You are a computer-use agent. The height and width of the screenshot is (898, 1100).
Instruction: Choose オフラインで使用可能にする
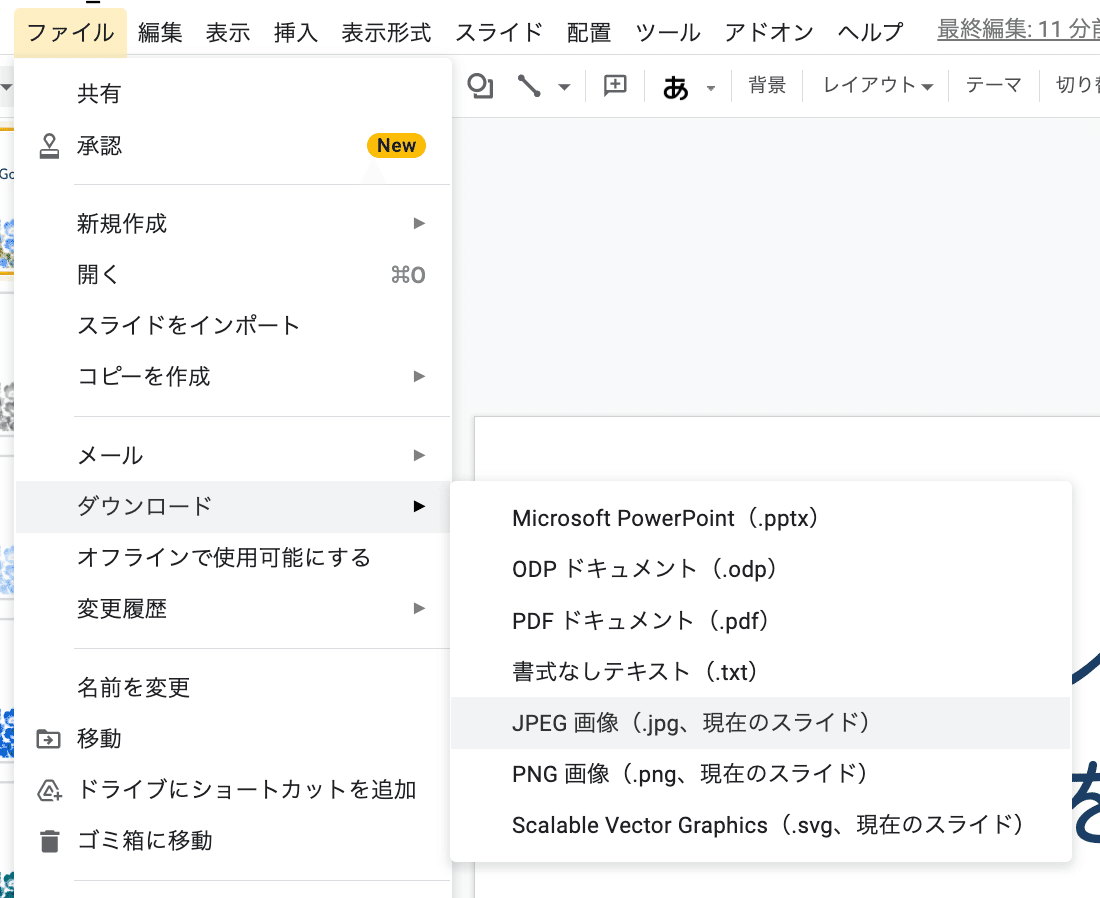[232, 557]
